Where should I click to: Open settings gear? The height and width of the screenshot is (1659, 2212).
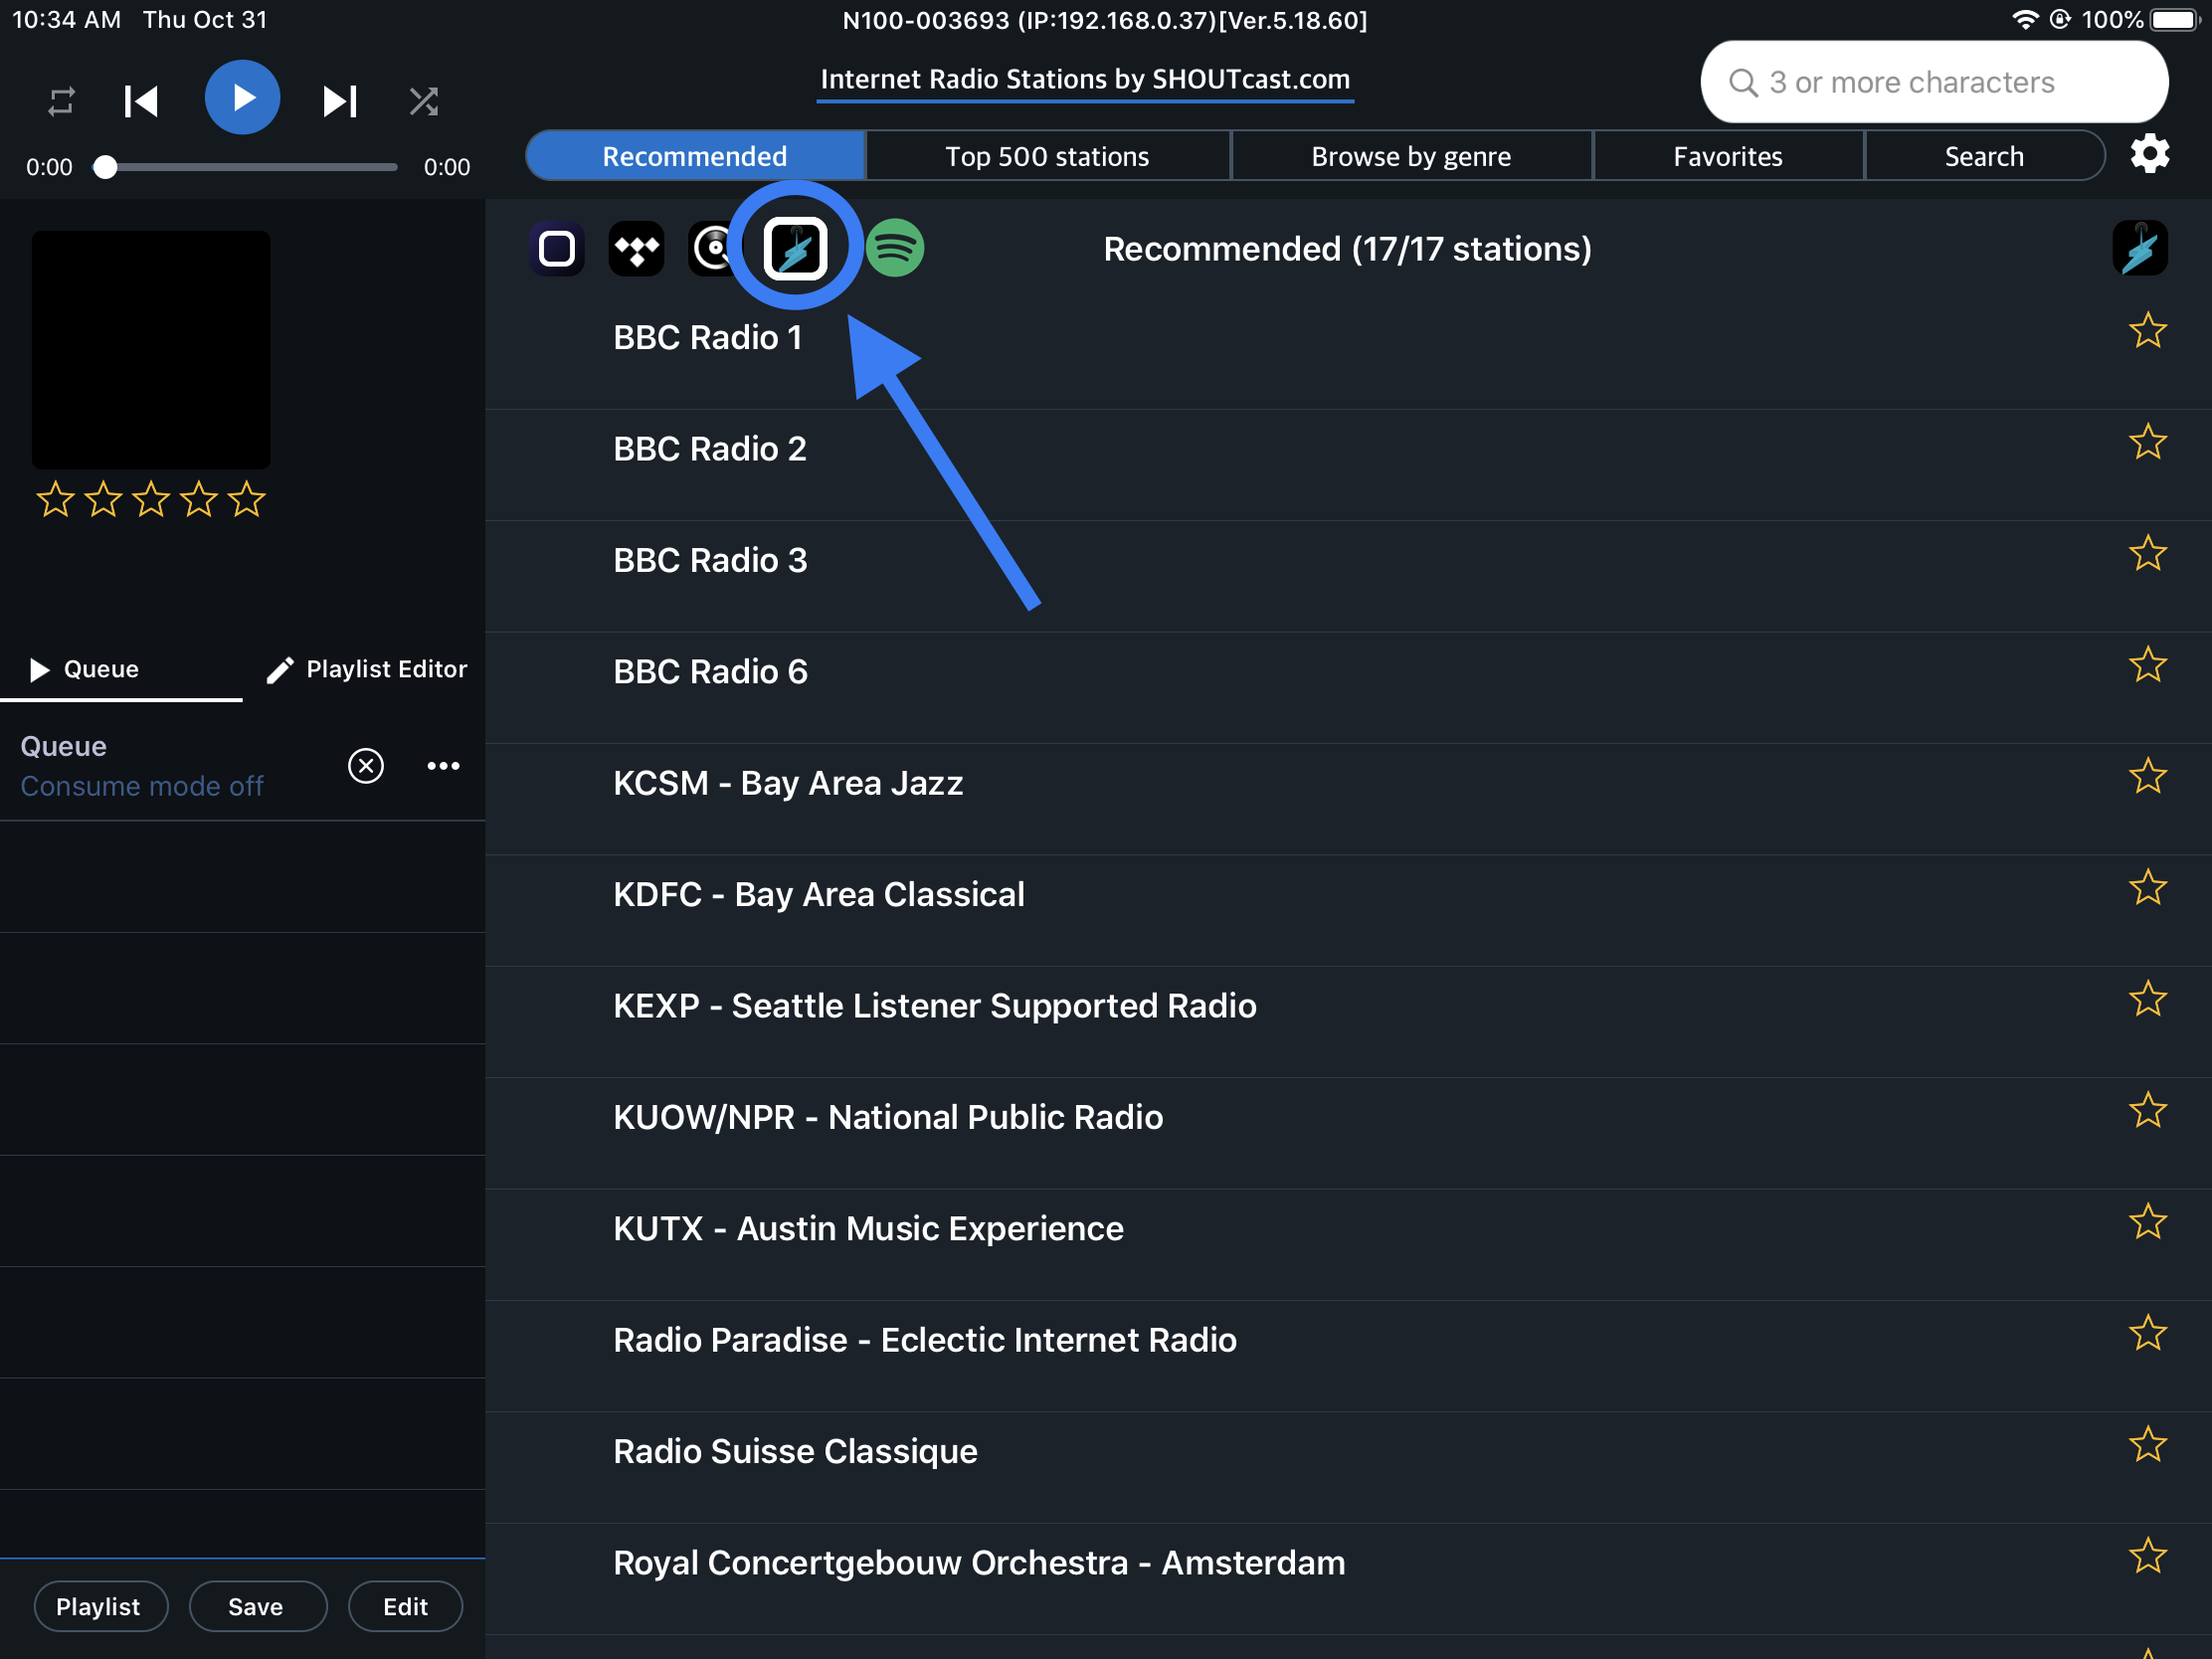point(2150,154)
